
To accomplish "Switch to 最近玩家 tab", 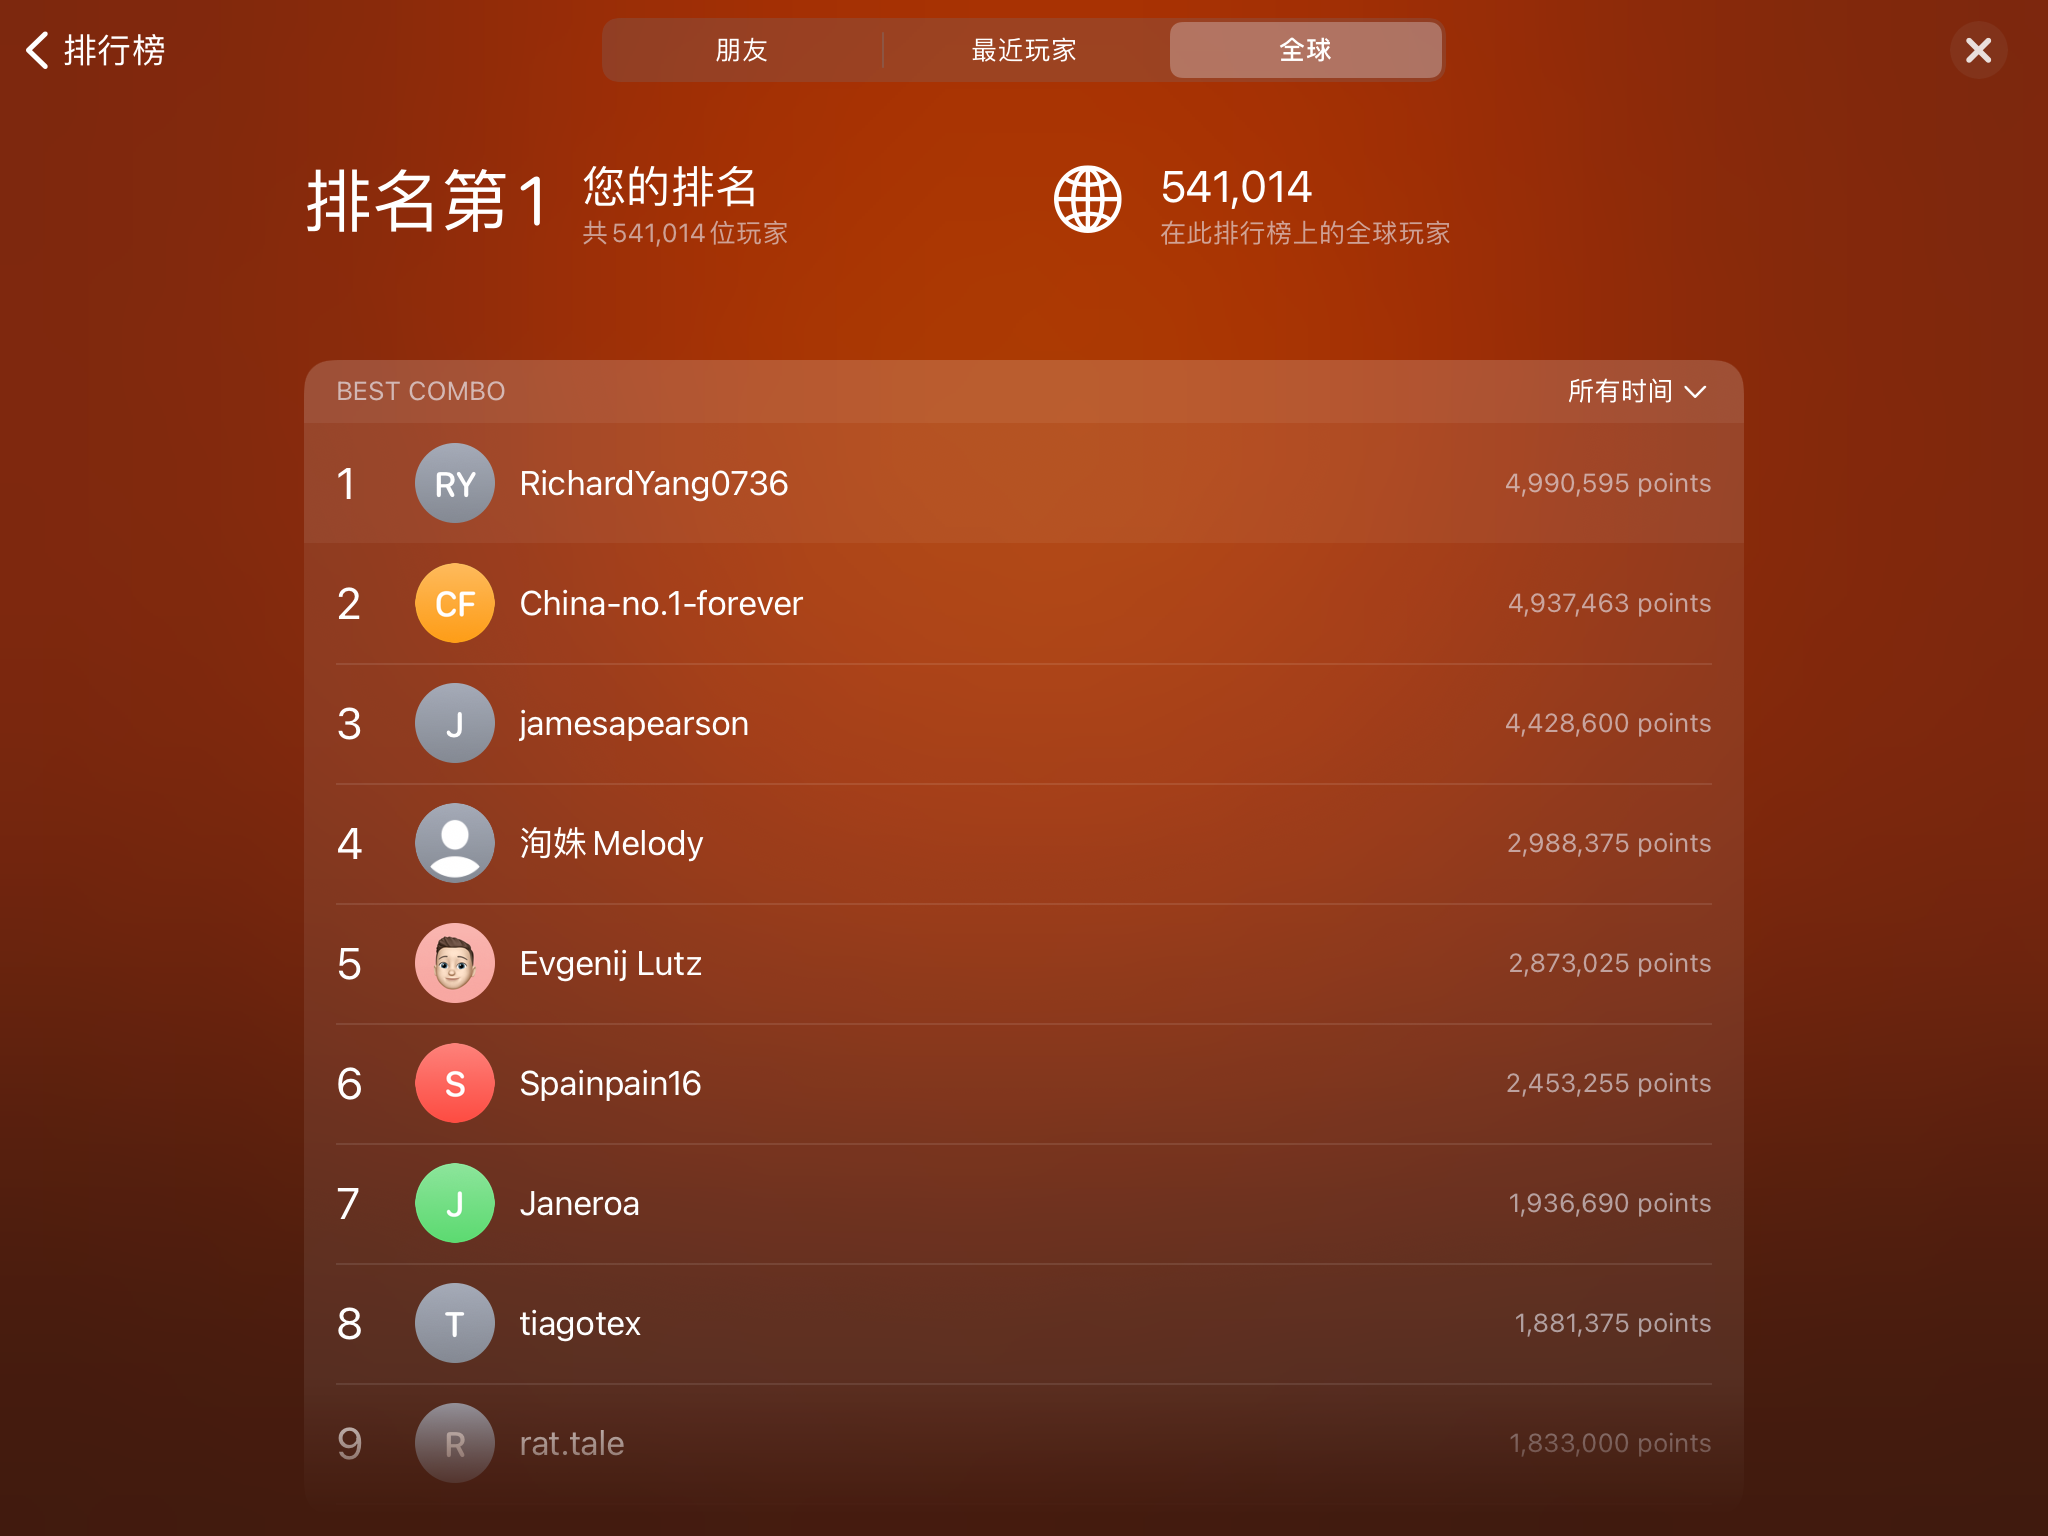I will pyautogui.click(x=1023, y=50).
